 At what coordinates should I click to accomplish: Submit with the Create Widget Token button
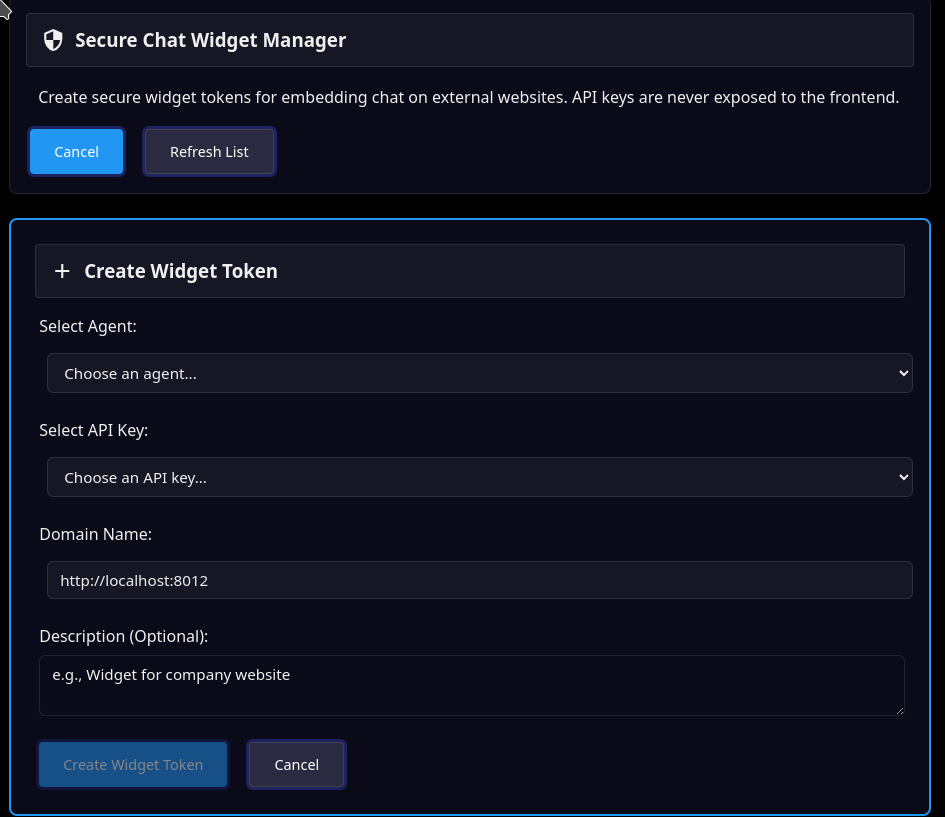pyautogui.click(x=133, y=765)
